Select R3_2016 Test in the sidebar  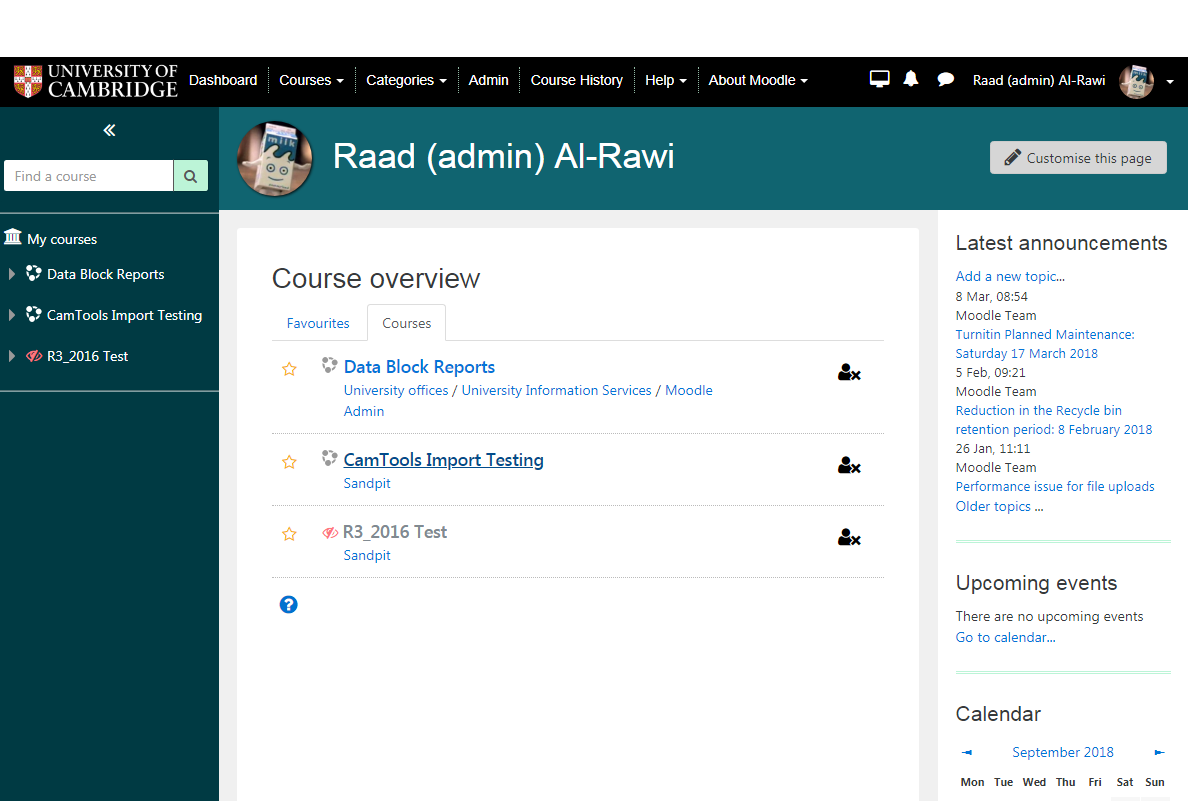87,356
